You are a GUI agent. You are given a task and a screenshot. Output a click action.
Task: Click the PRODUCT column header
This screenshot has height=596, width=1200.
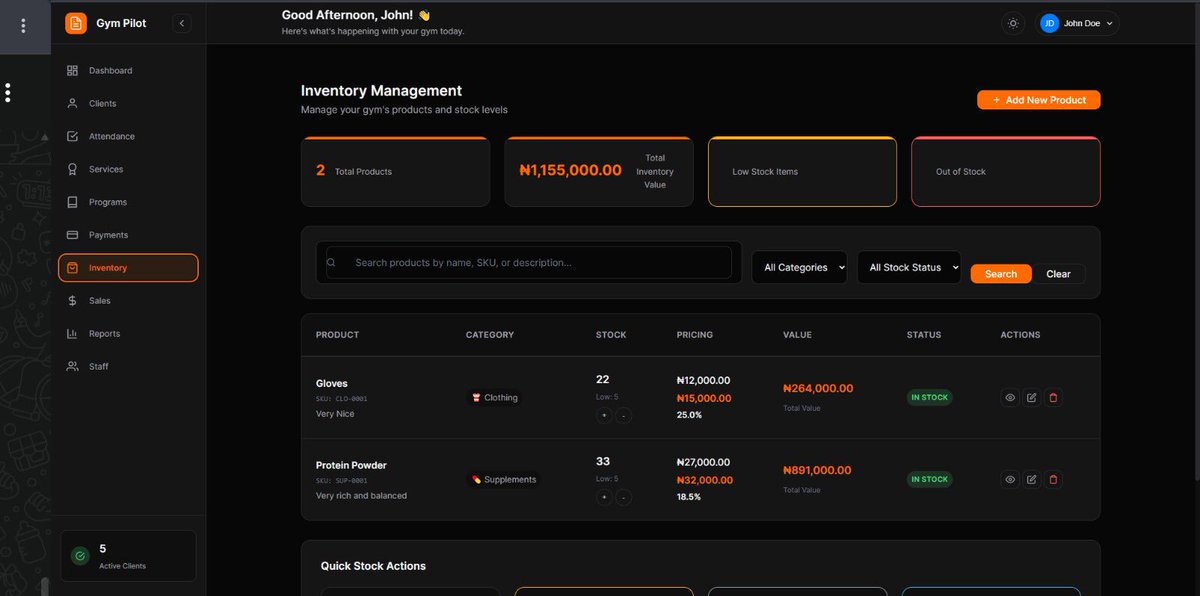click(337, 335)
